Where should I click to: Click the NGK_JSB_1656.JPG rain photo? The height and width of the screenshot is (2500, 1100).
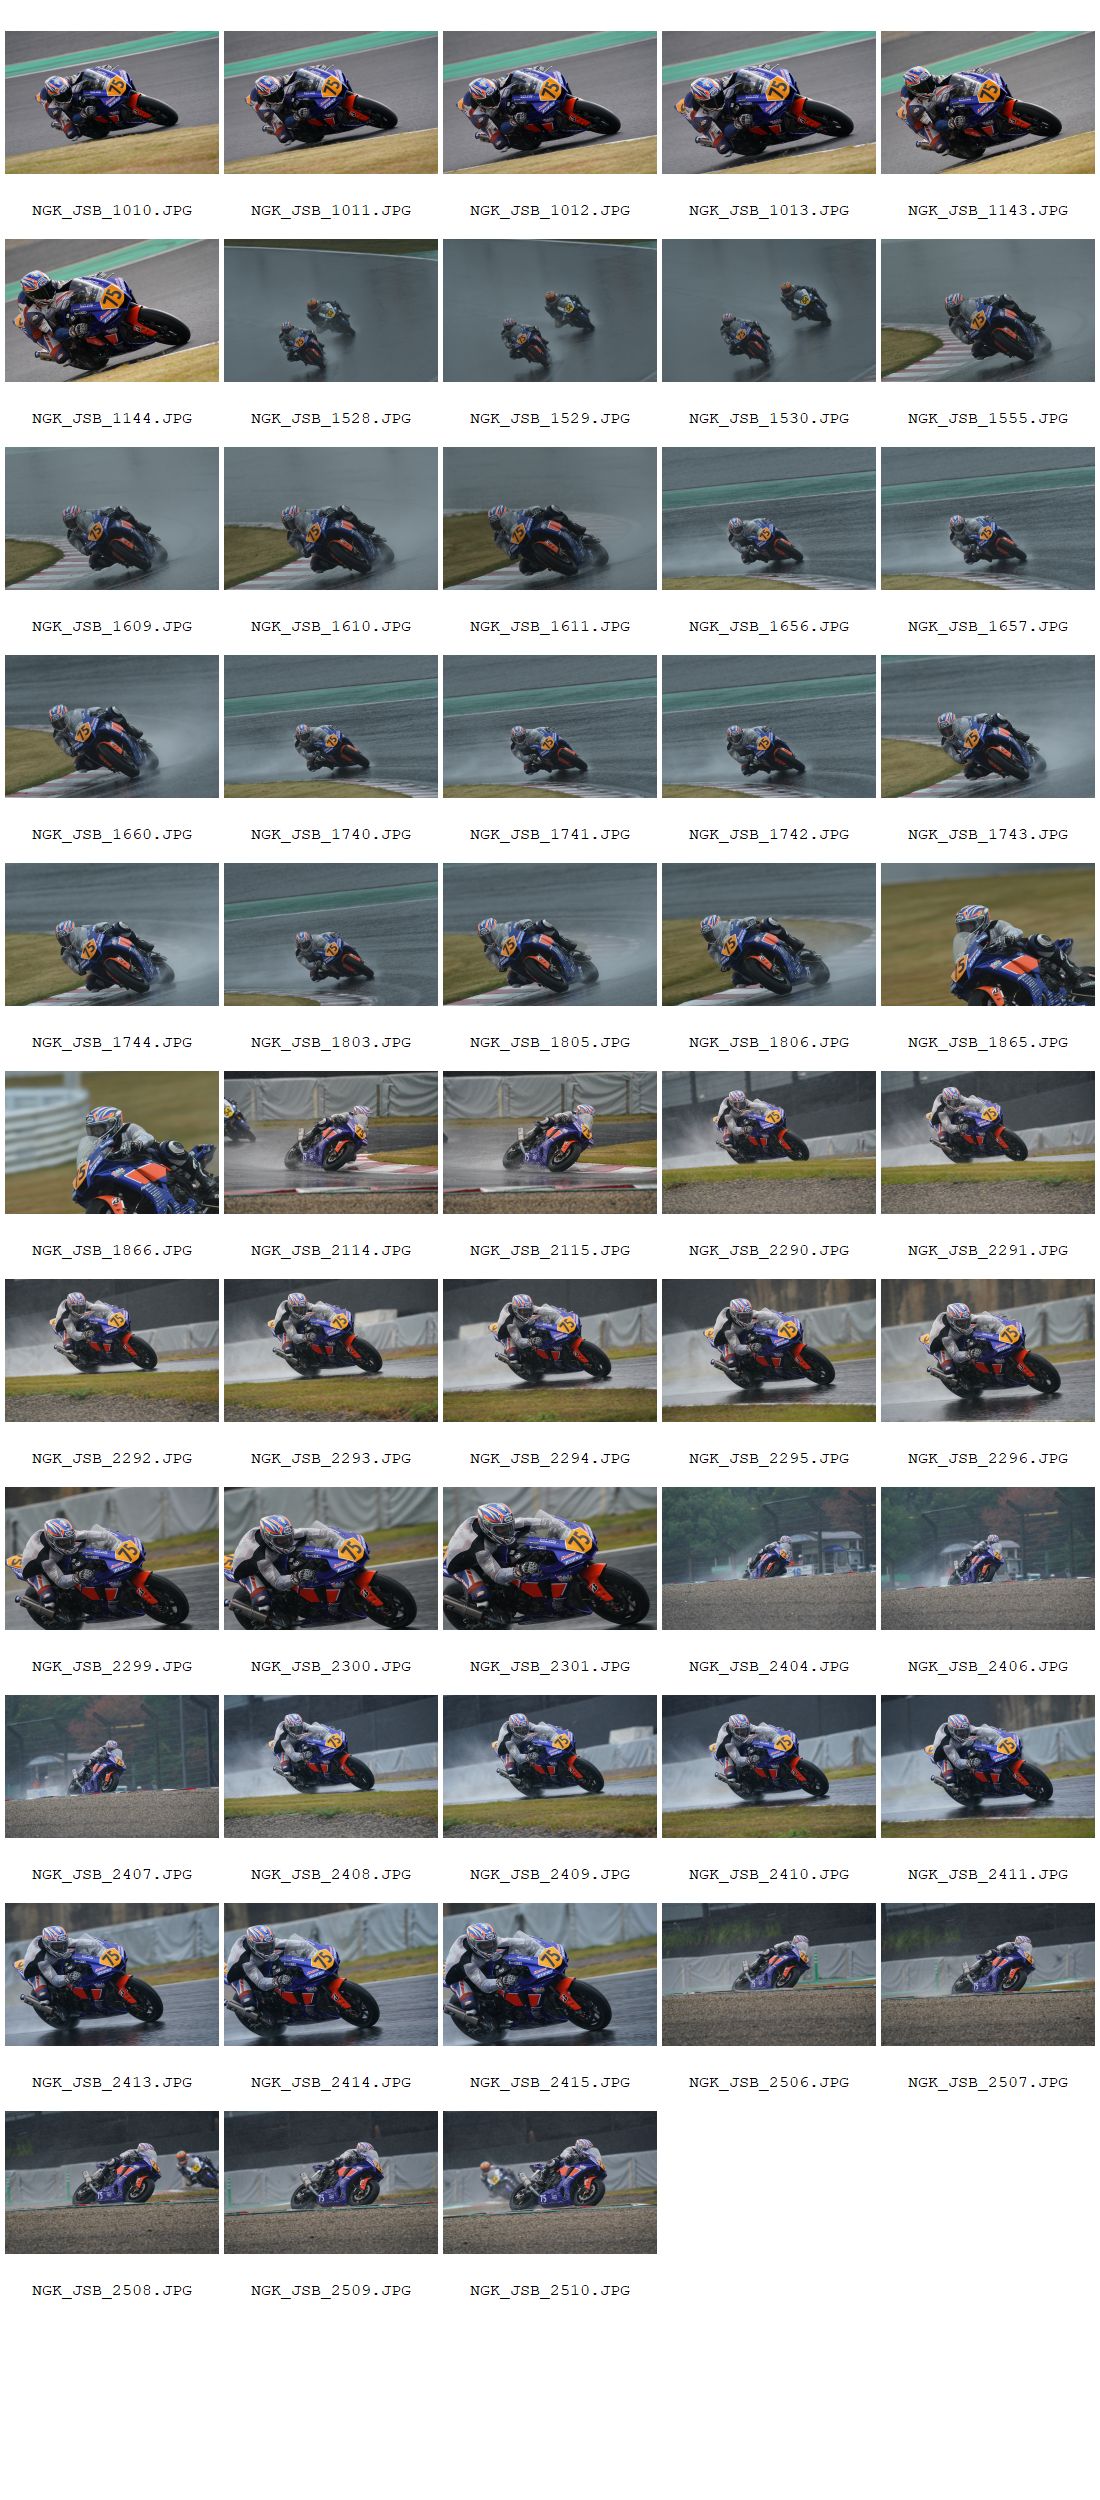tap(769, 518)
